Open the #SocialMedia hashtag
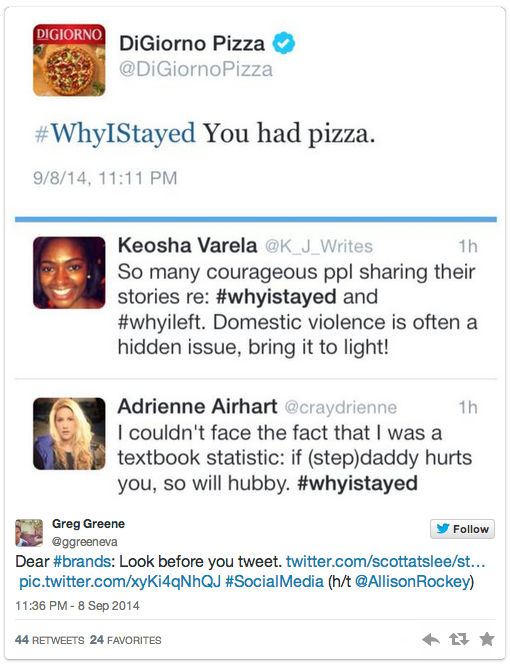Viewport: 510px width, 665px height. tap(274, 581)
